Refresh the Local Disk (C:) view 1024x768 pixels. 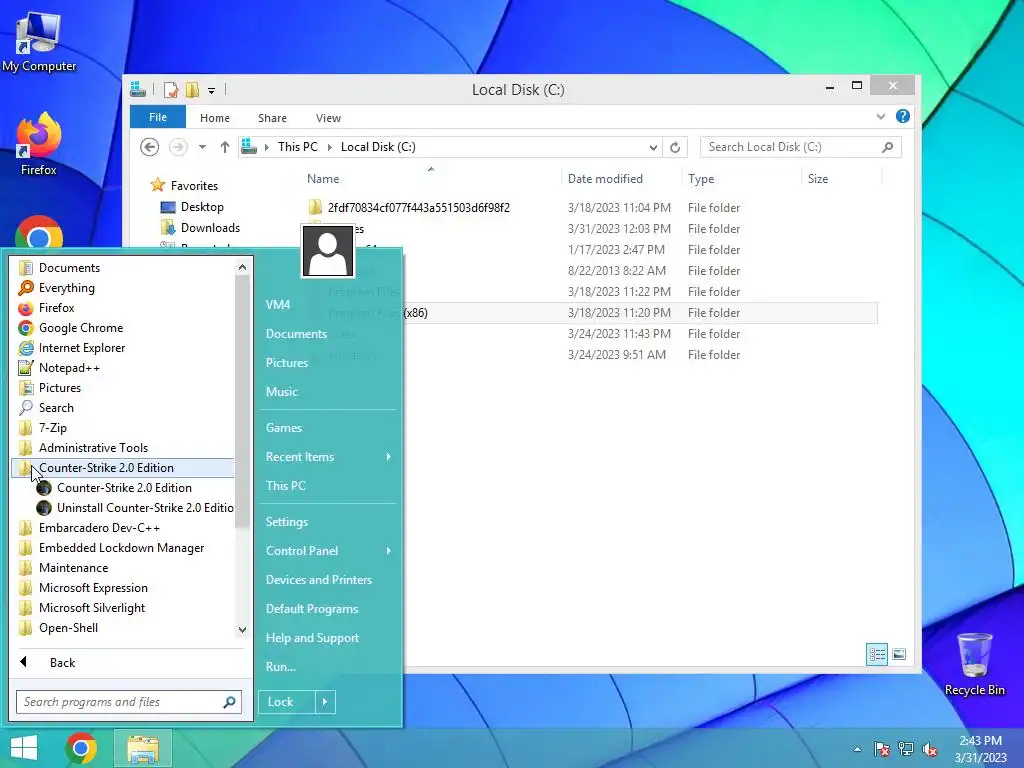(x=675, y=147)
